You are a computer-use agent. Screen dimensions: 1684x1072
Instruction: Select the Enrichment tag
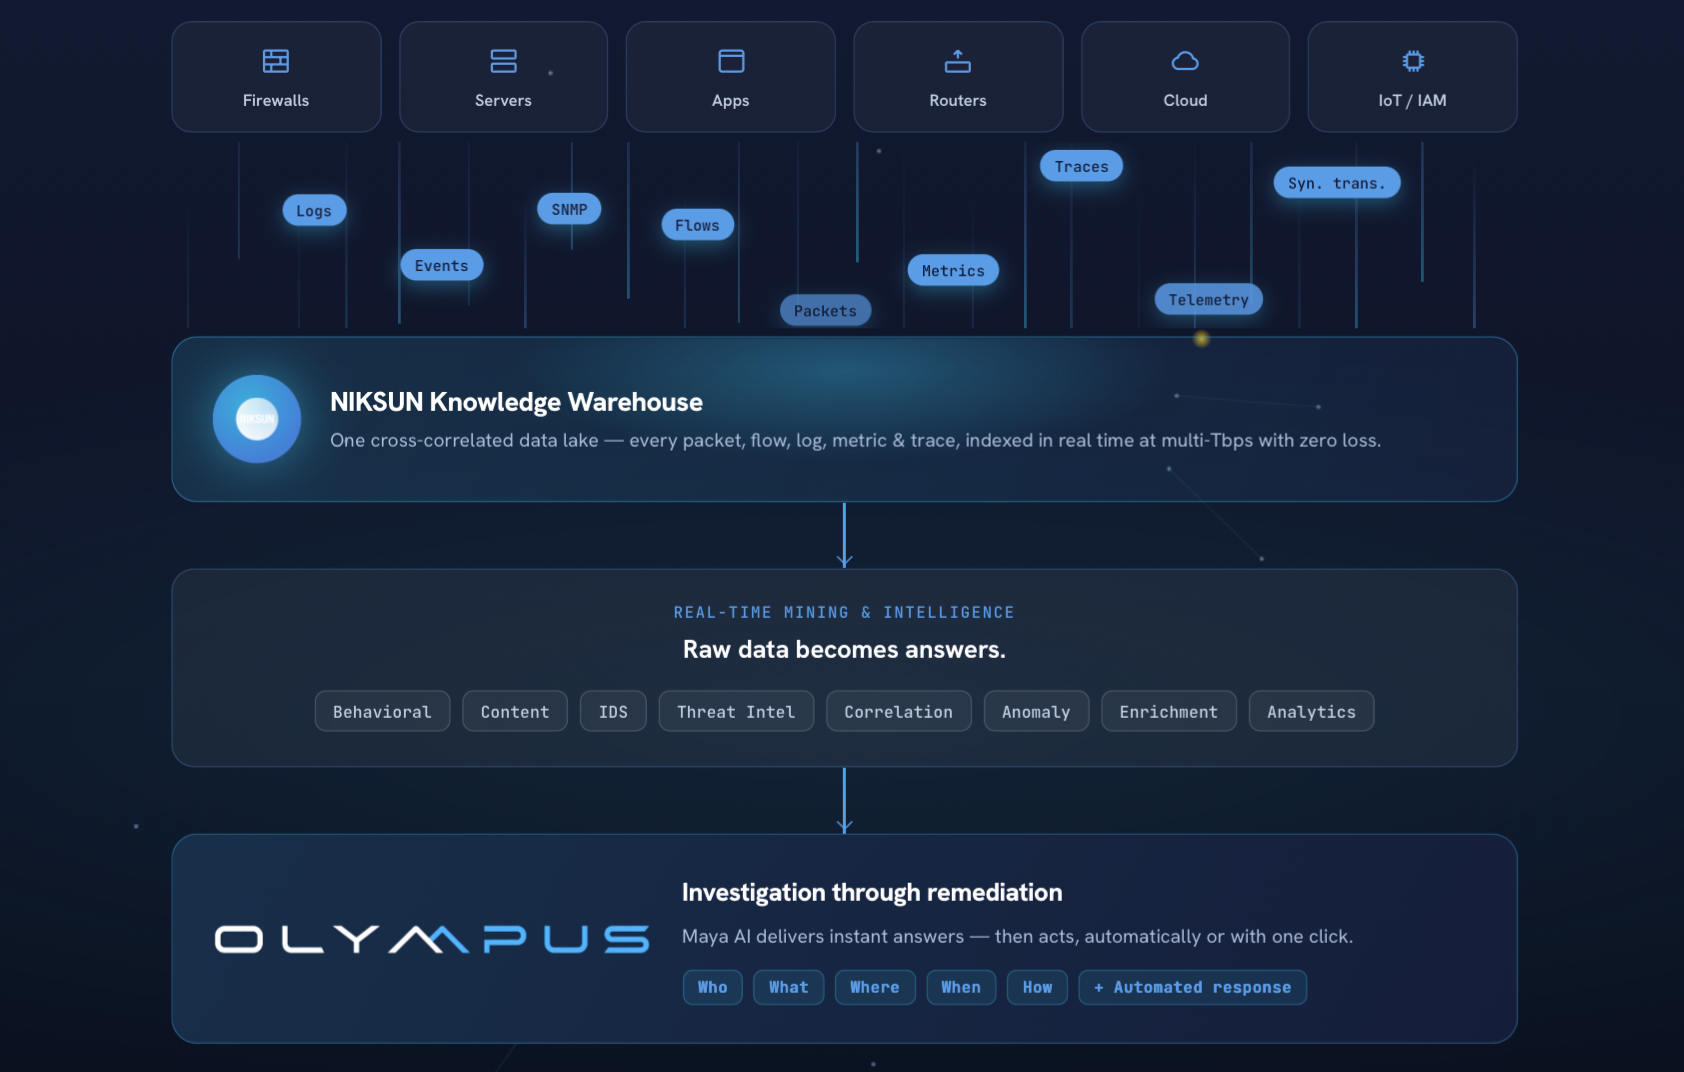tap(1169, 711)
